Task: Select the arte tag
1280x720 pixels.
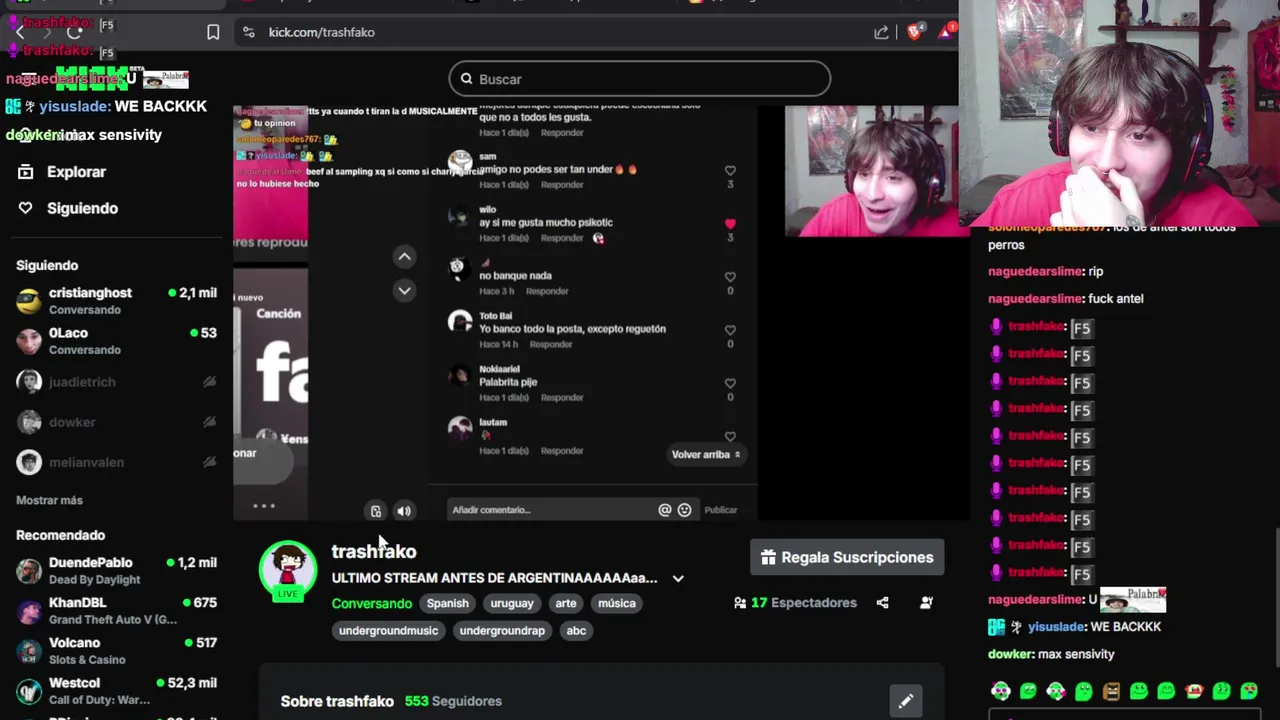Action: [x=566, y=603]
